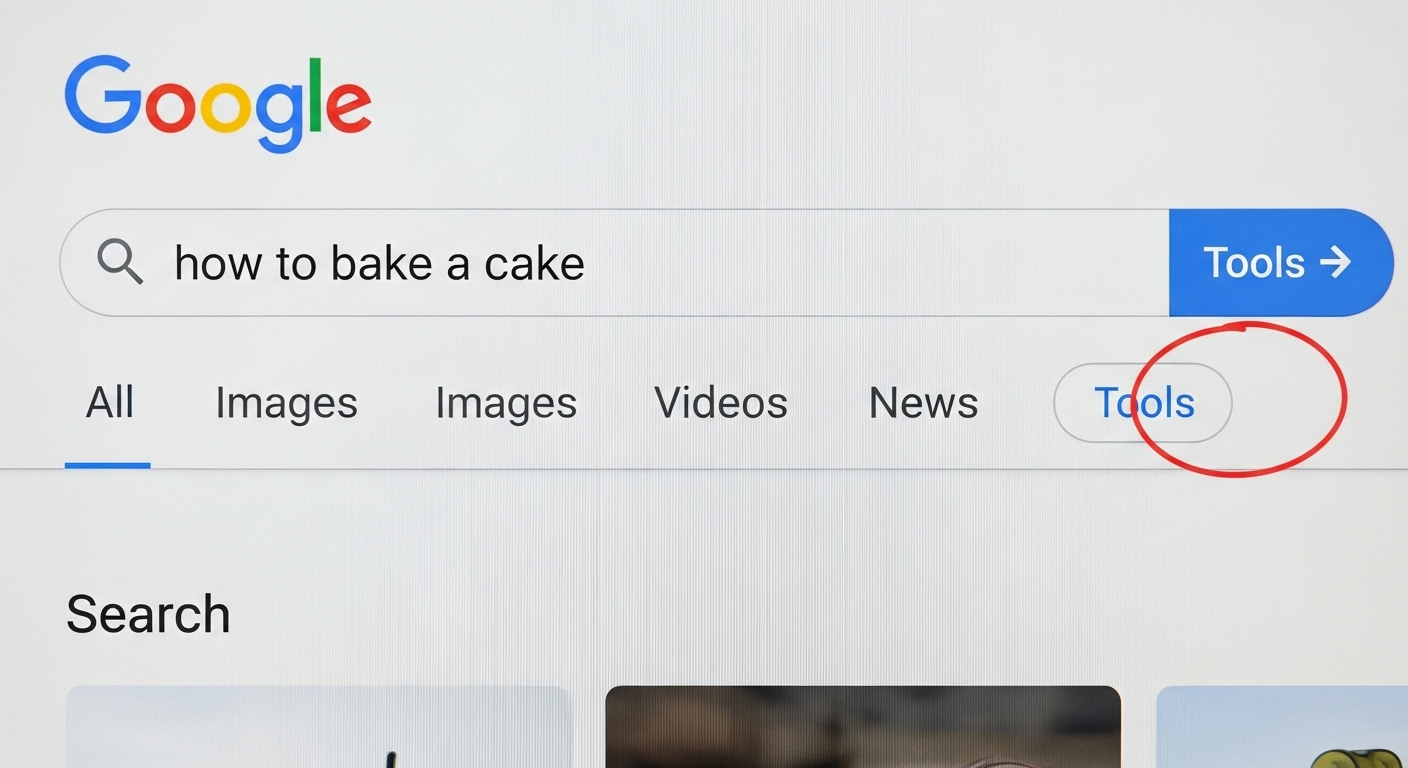Click the magnifying glass search icon
This screenshot has height=768, width=1408.
click(x=119, y=262)
